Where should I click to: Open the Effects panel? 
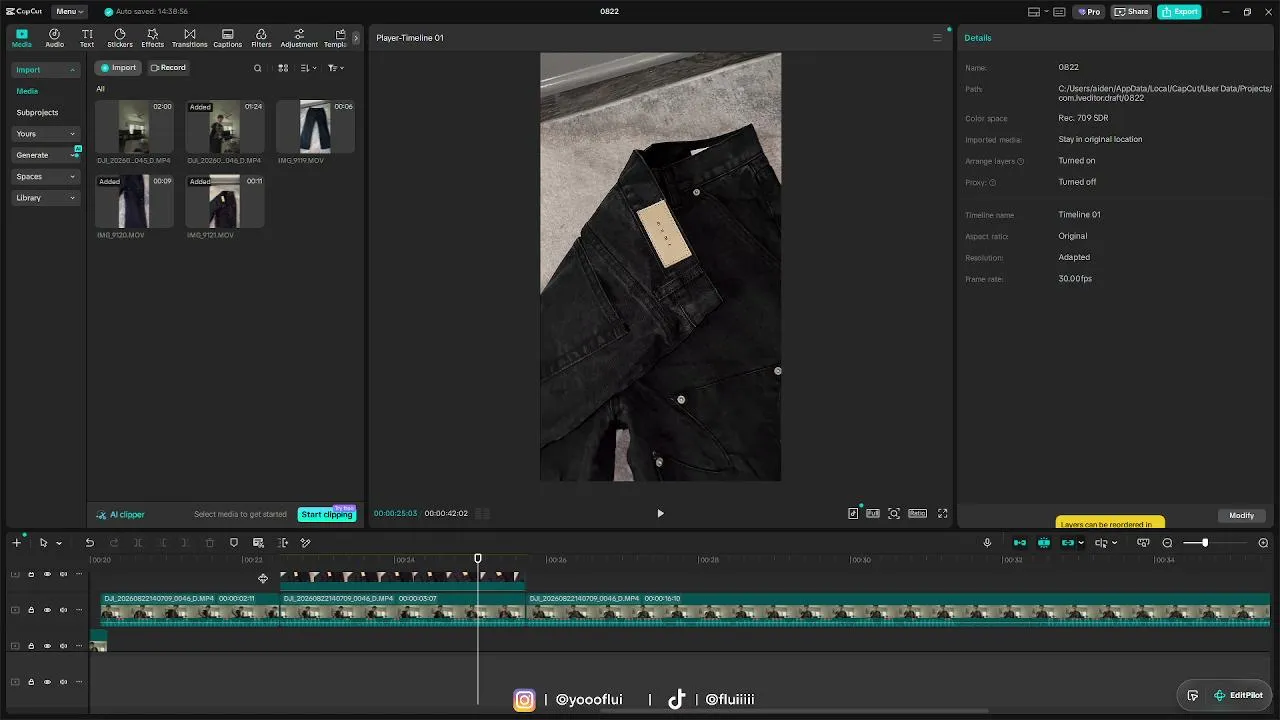[x=153, y=38]
